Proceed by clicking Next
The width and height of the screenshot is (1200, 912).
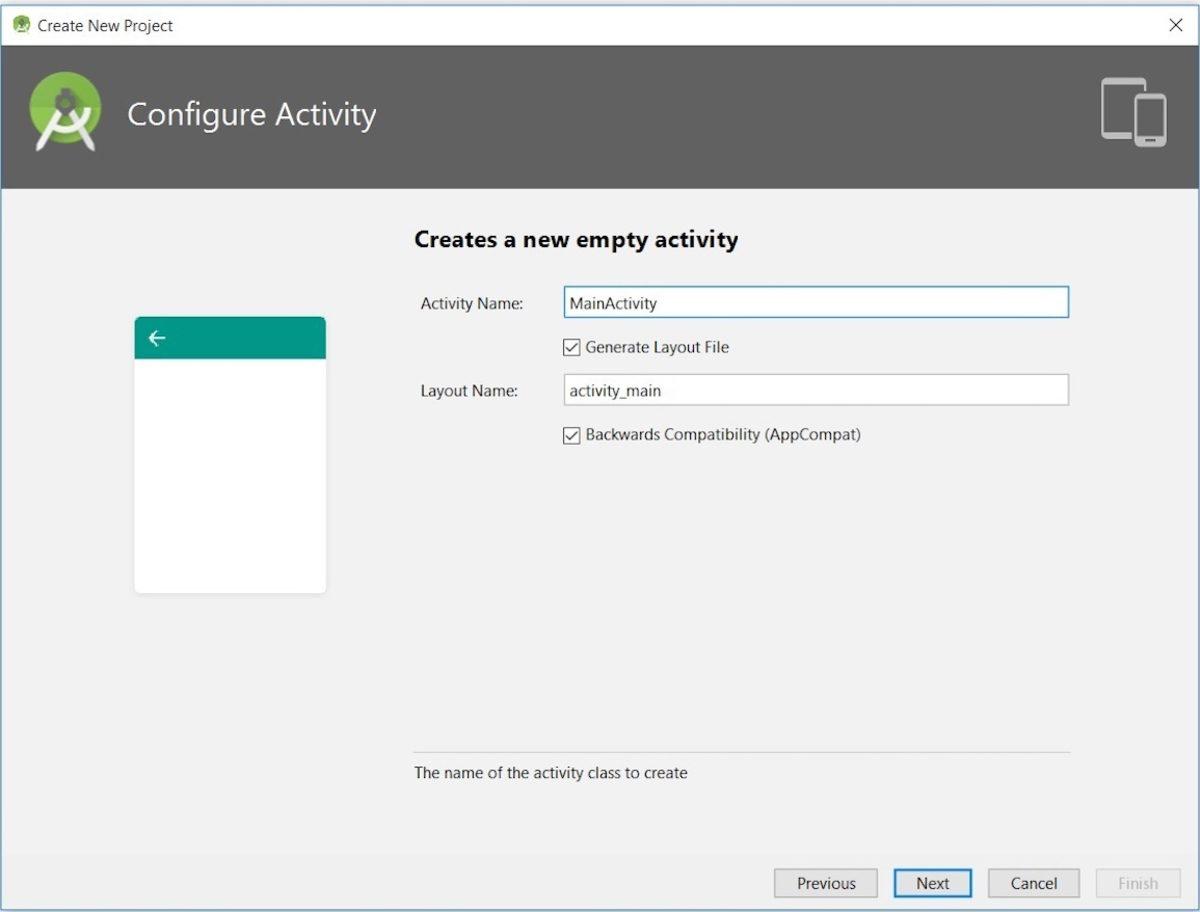[932, 883]
